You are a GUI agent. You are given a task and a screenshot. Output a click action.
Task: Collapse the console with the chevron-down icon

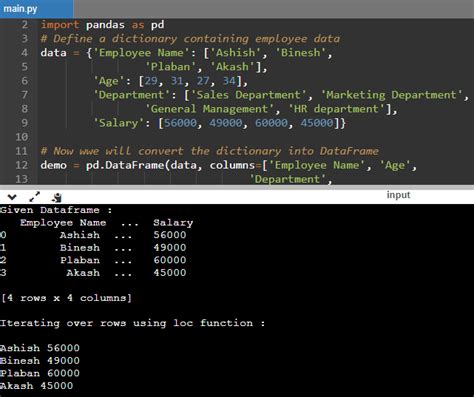12,197
